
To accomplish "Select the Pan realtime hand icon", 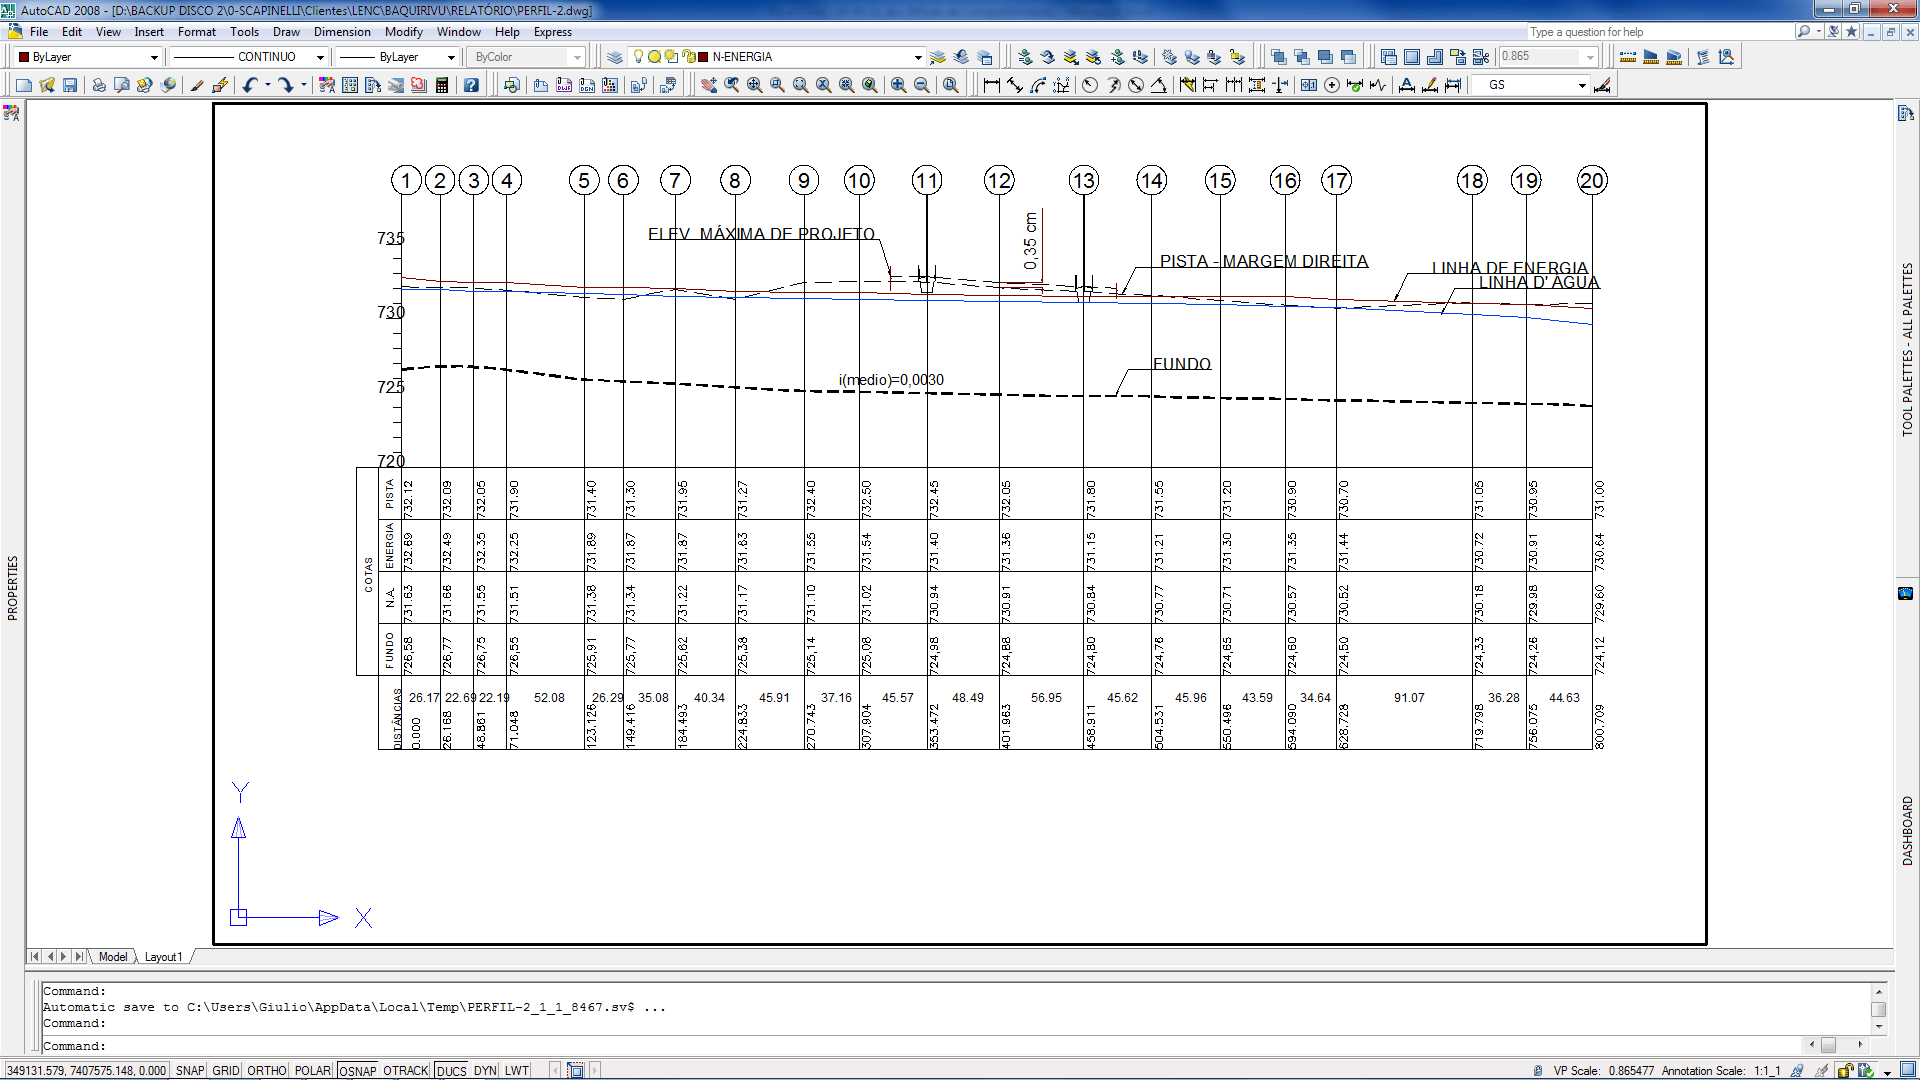I will pos(708,85).
